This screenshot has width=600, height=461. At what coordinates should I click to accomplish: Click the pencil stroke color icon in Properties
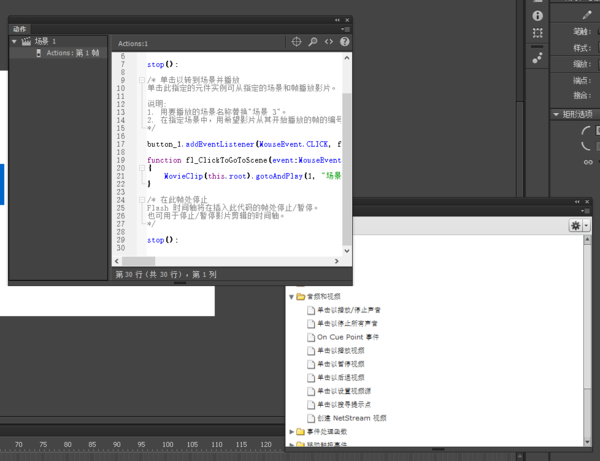click(x=587, y=15)
